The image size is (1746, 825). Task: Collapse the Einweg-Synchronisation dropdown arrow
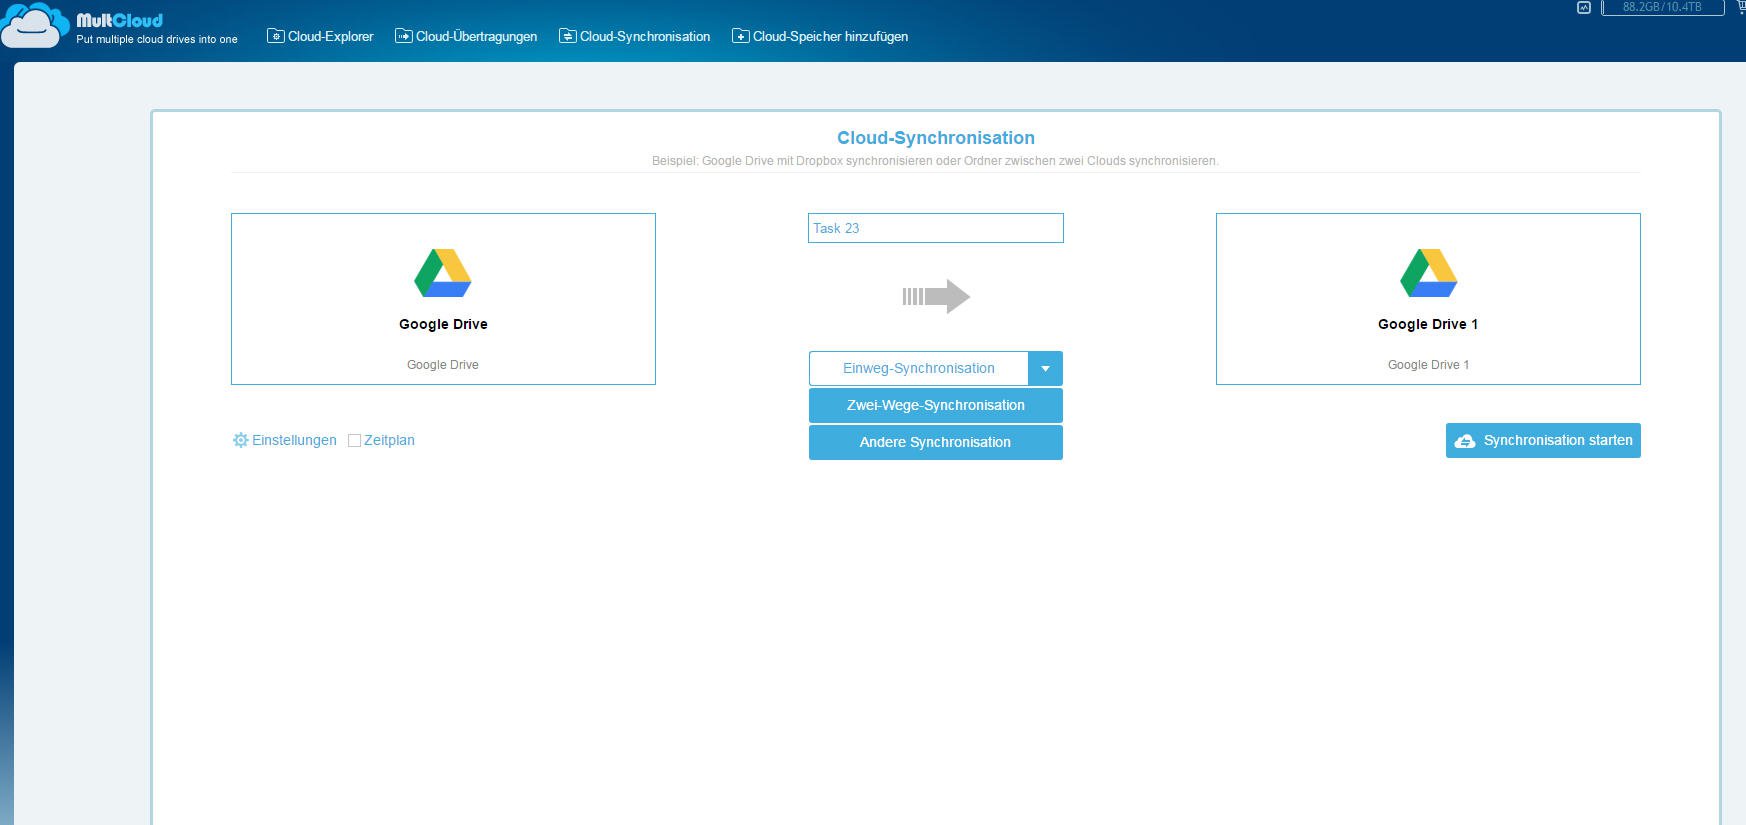coord(1045,368)
